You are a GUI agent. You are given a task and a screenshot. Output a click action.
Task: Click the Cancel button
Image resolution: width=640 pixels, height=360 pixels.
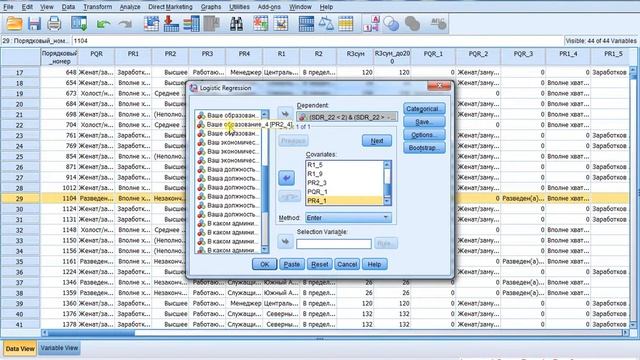point(347,264)
